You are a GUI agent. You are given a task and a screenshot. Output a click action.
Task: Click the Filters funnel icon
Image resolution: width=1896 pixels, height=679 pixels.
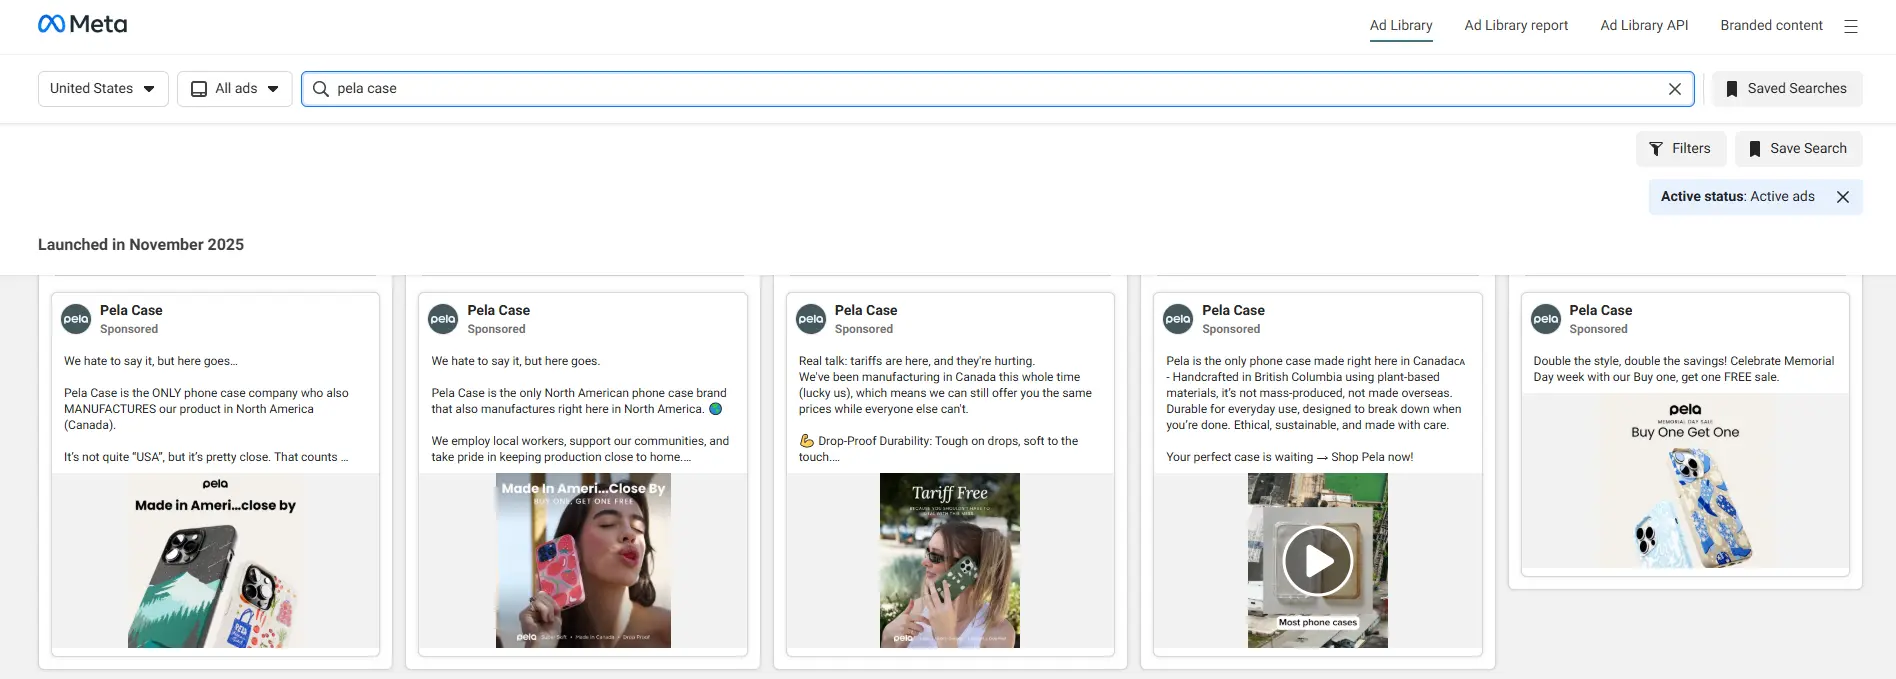(x=1656, y=149)
